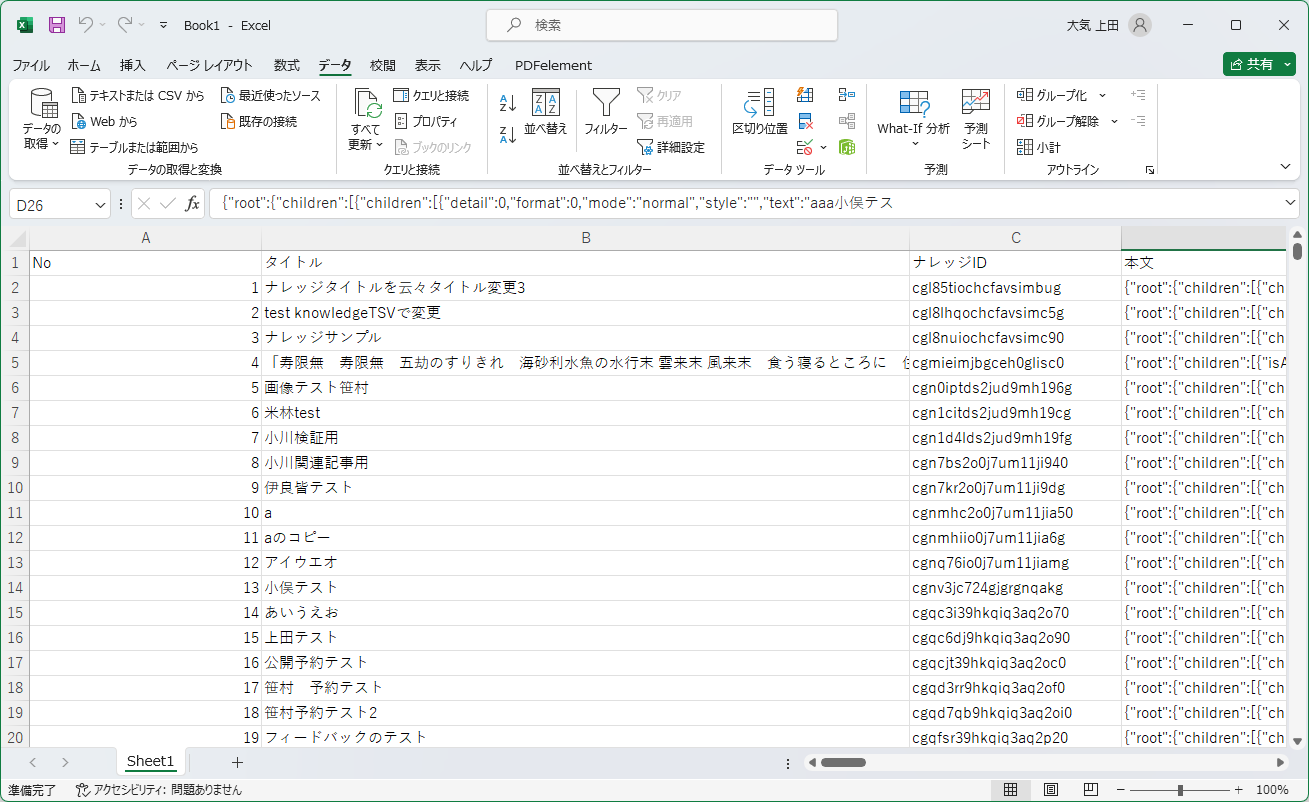The height and width of the screenshot is (802, 1309).
Task: Create a 予測シート forecast sheet
Action: 976,119
